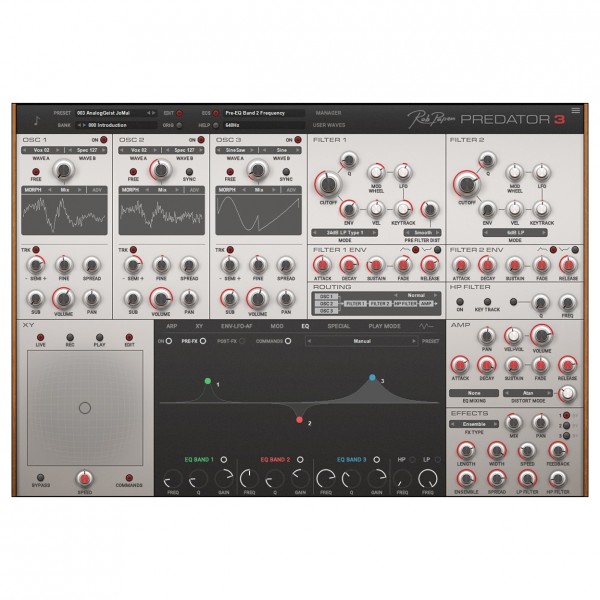Switch to the PLAY MODE tab

[385, 326]
